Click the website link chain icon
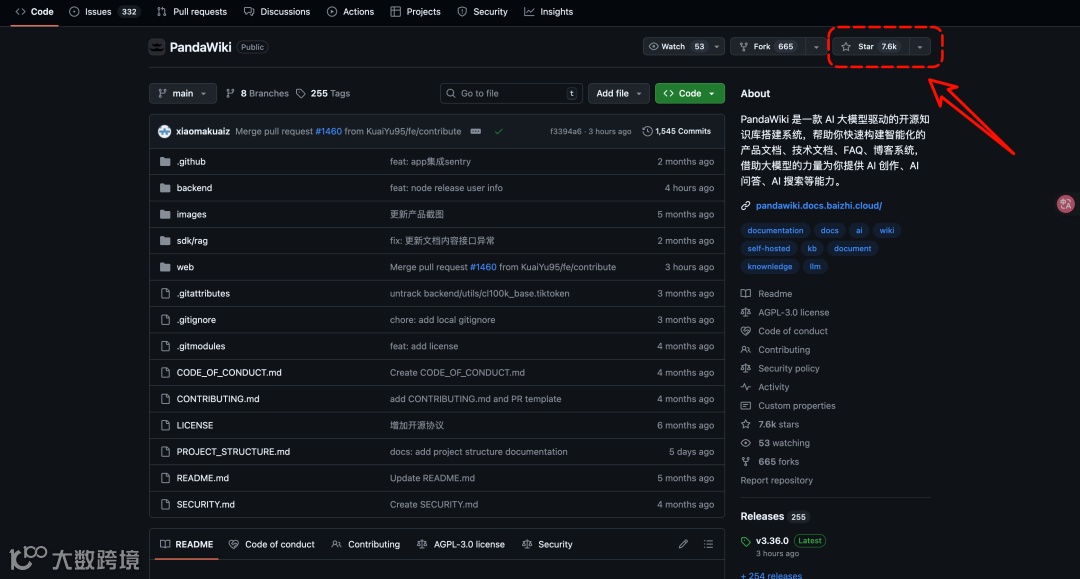Image resolution: width=1080 pixels, height=579 pixels. (746, 206)
